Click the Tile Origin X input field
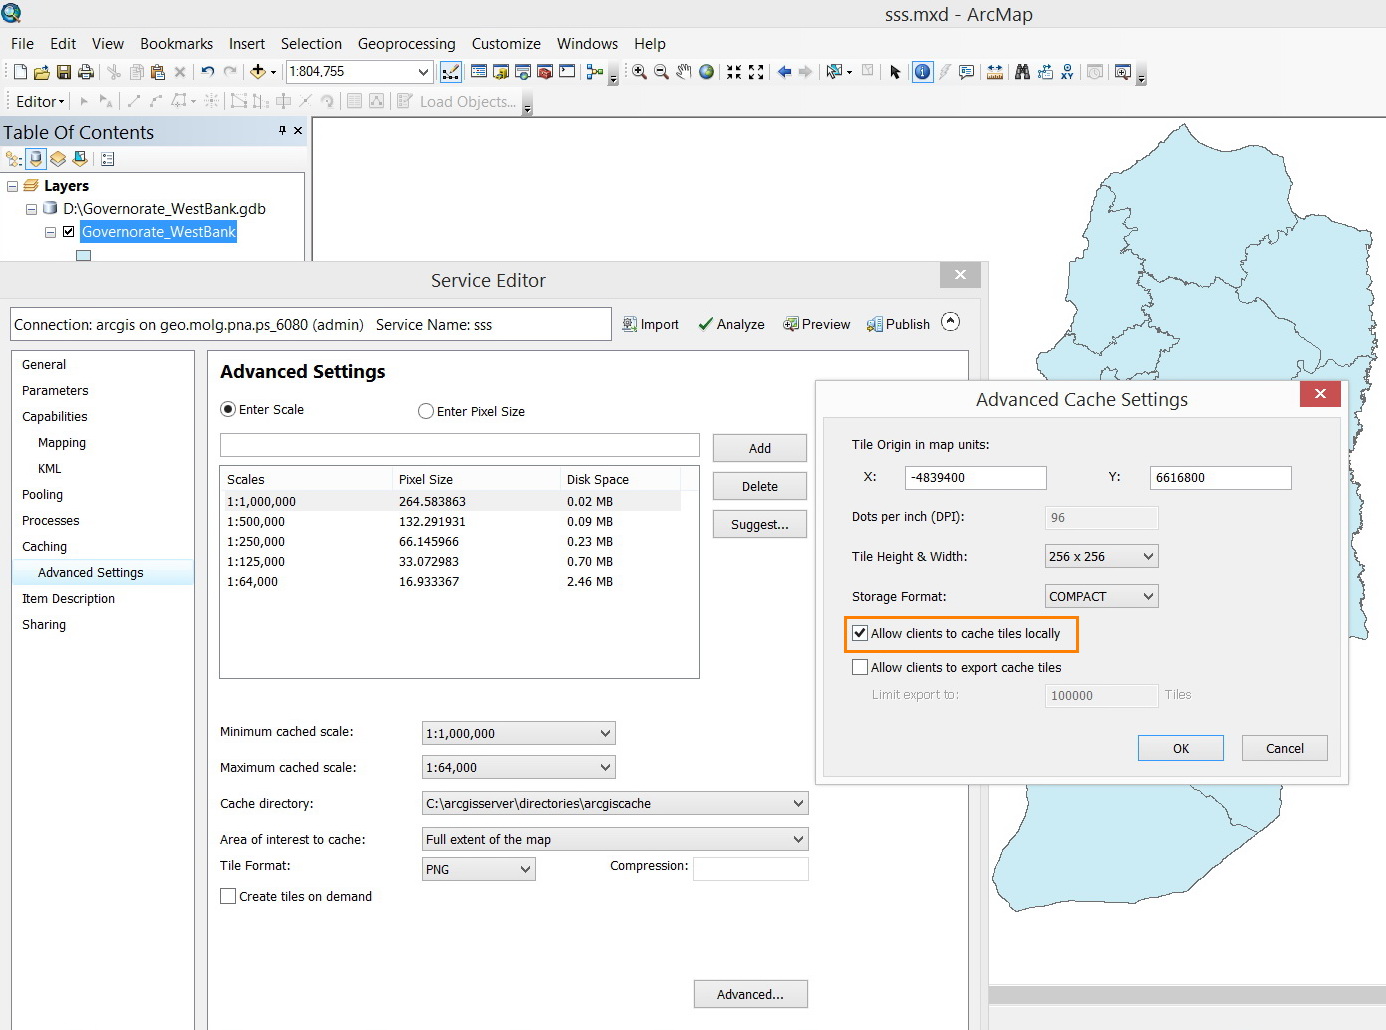Viewport: 1386px width, 1030px height. pyautogui.click(x=975, y=477)
